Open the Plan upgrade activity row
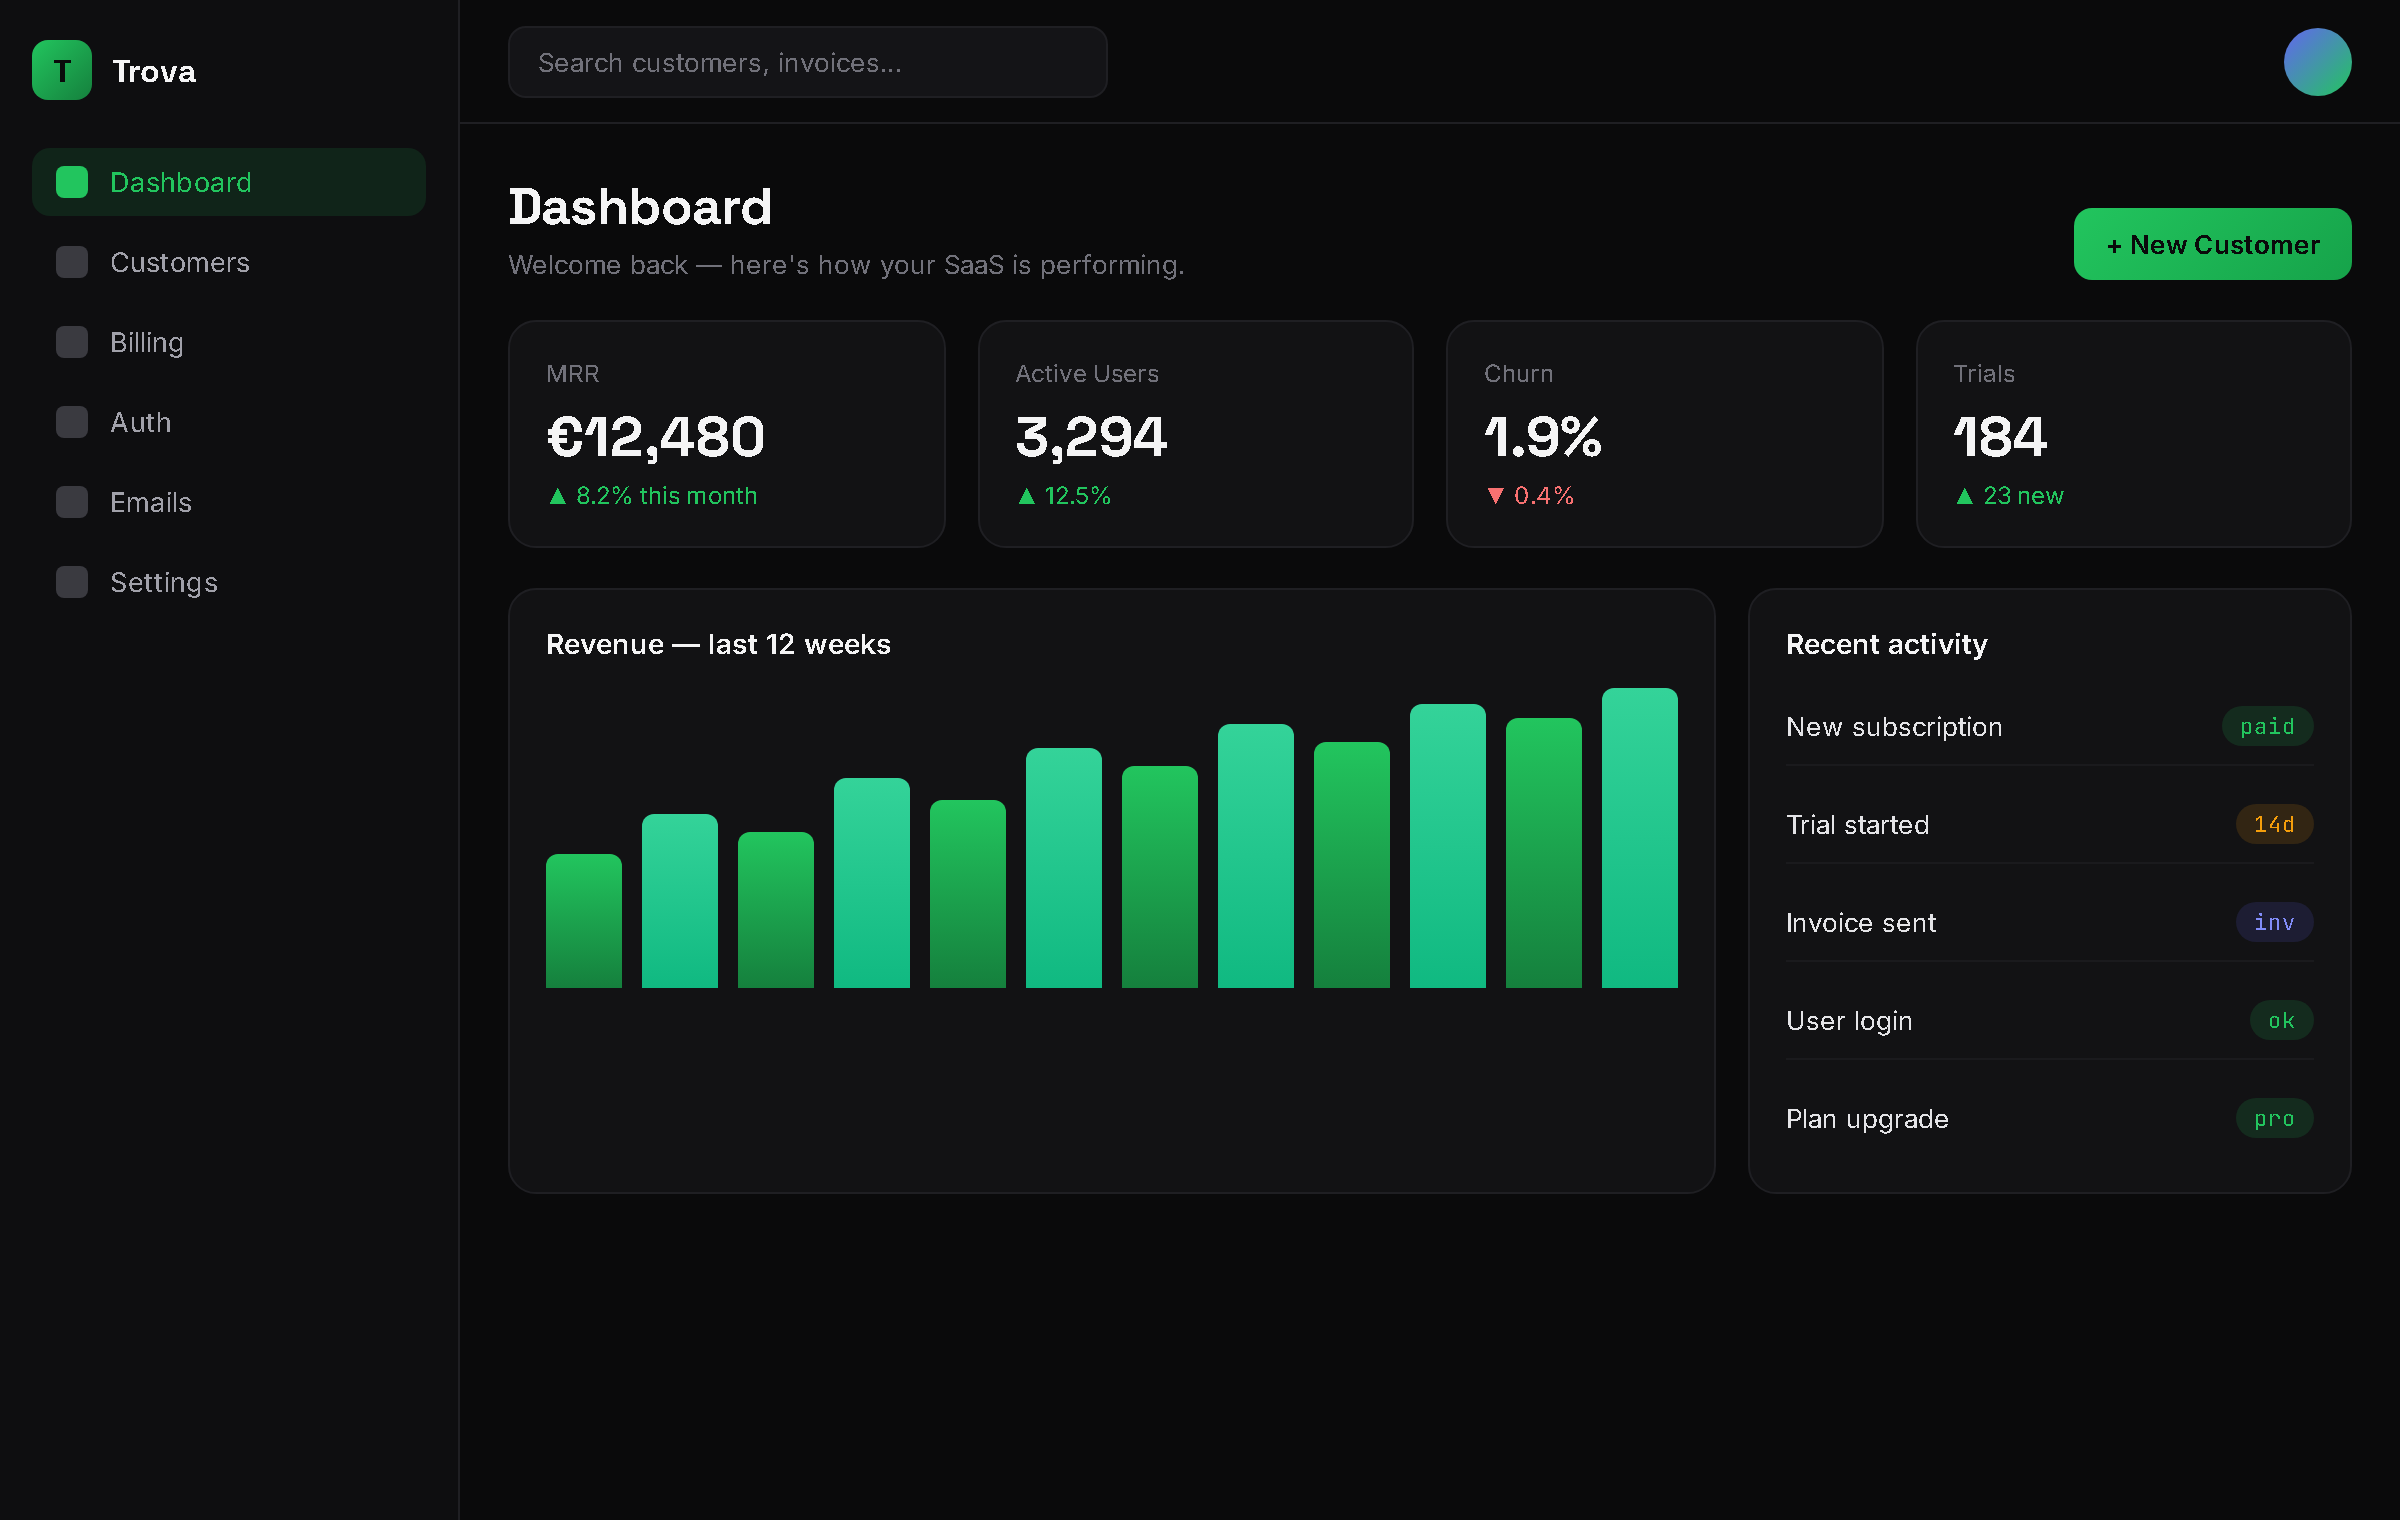Screen dimensions: 2400x1520 (2050, 1119)
